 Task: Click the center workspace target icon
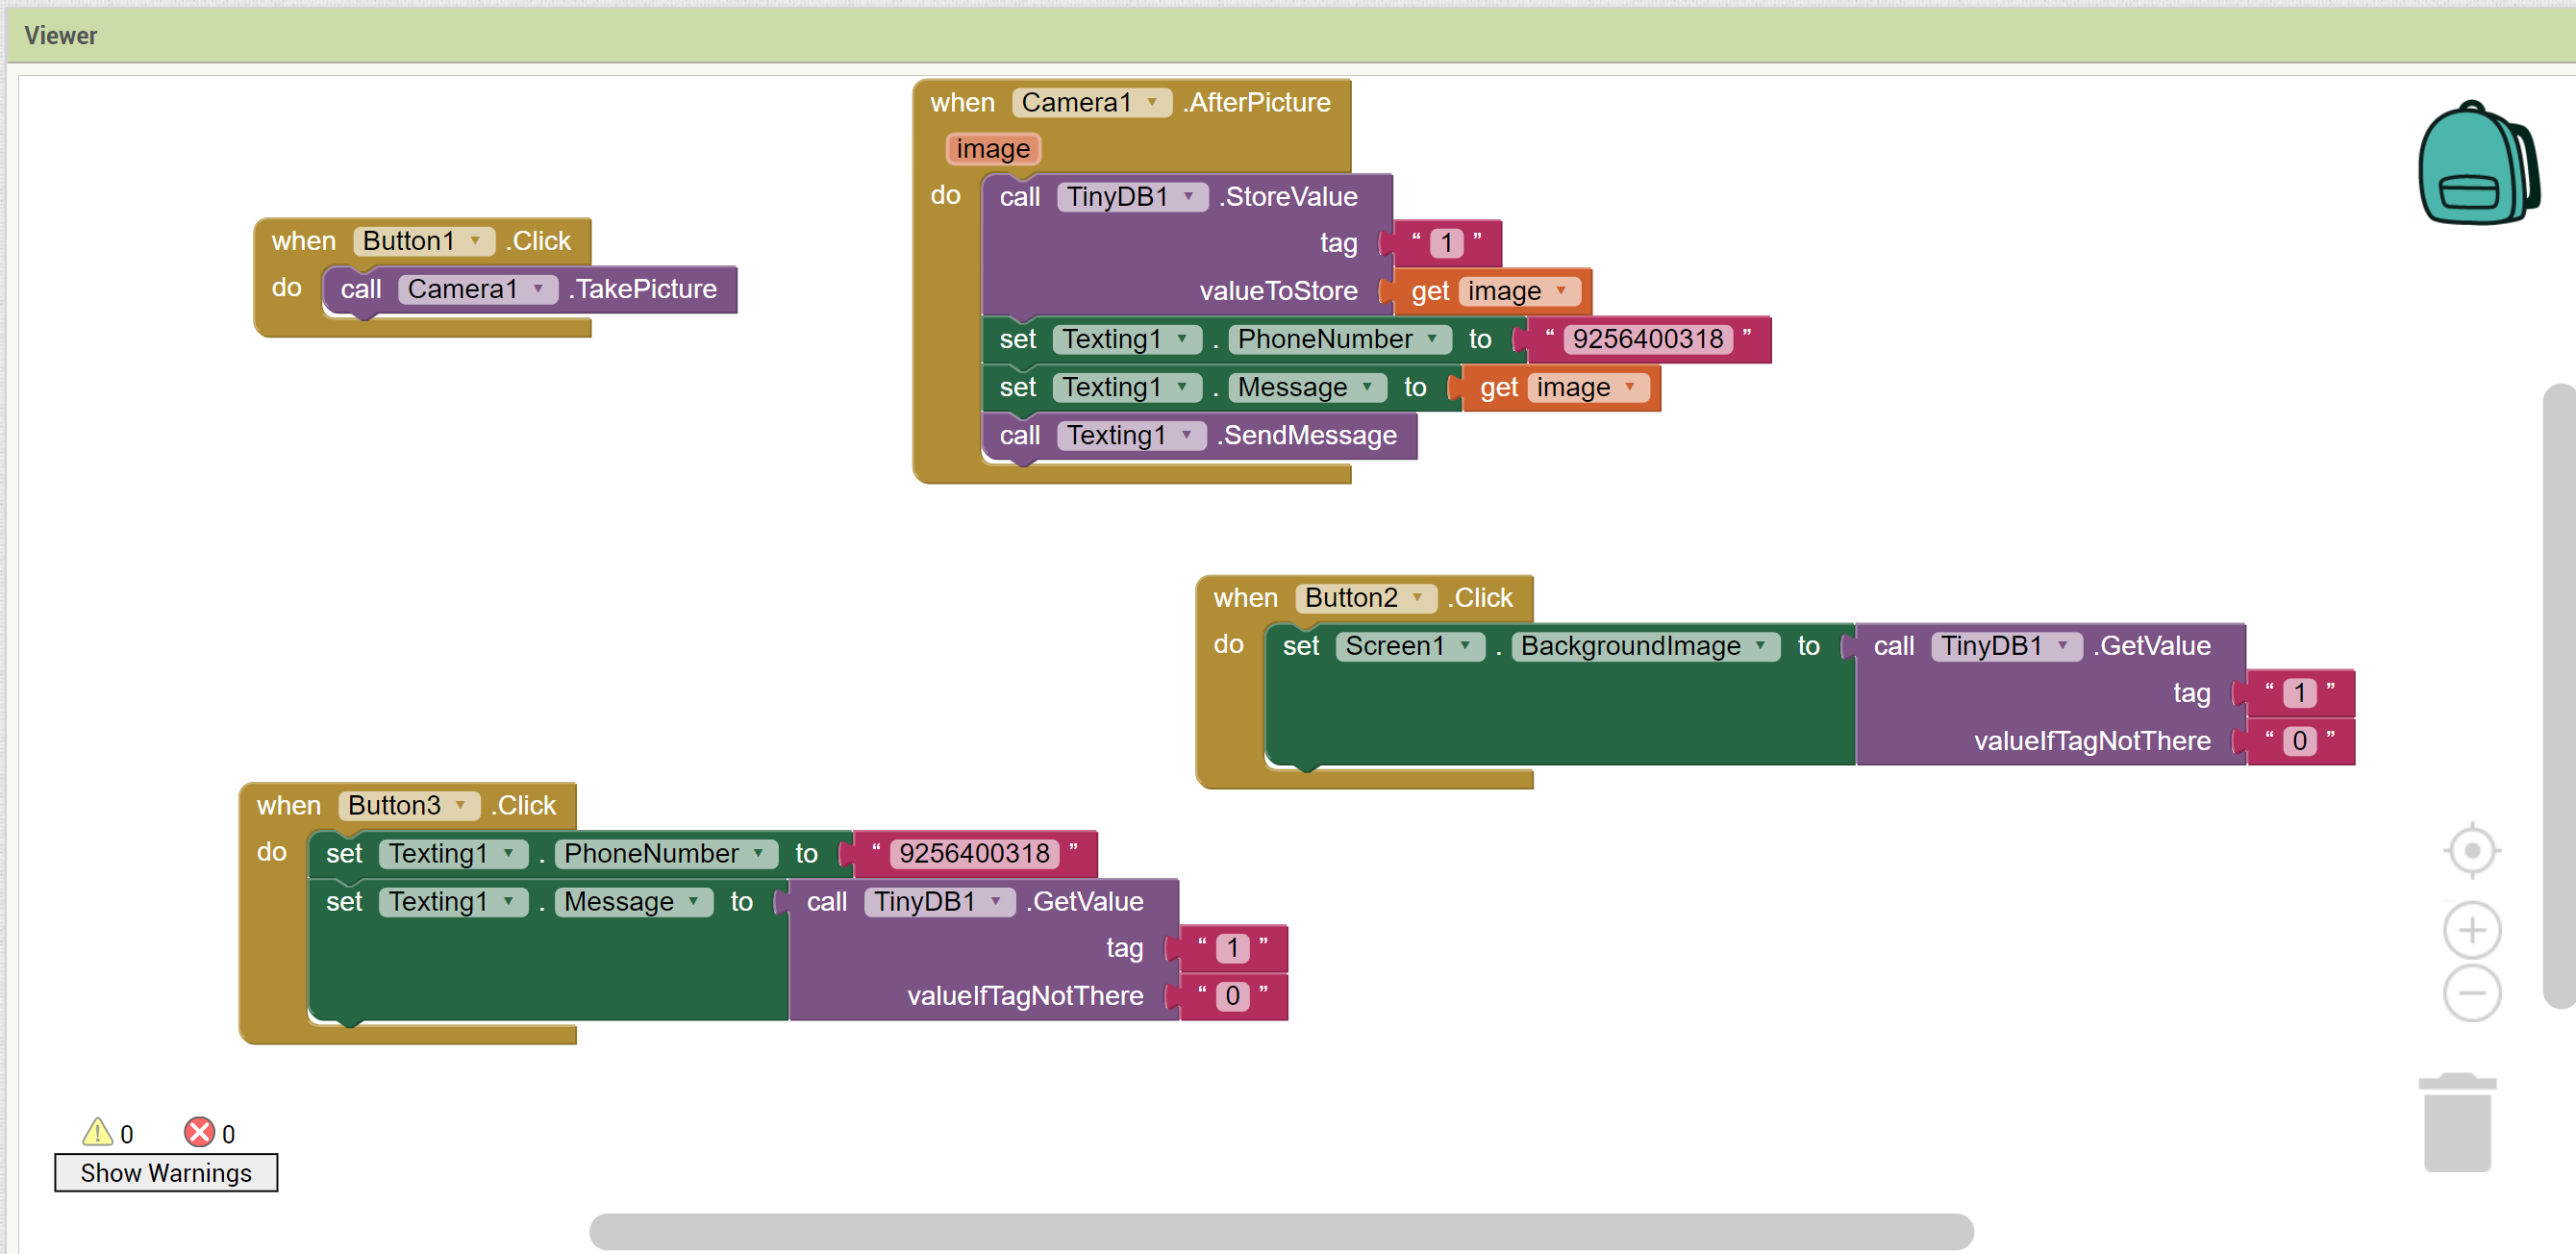2471,851
